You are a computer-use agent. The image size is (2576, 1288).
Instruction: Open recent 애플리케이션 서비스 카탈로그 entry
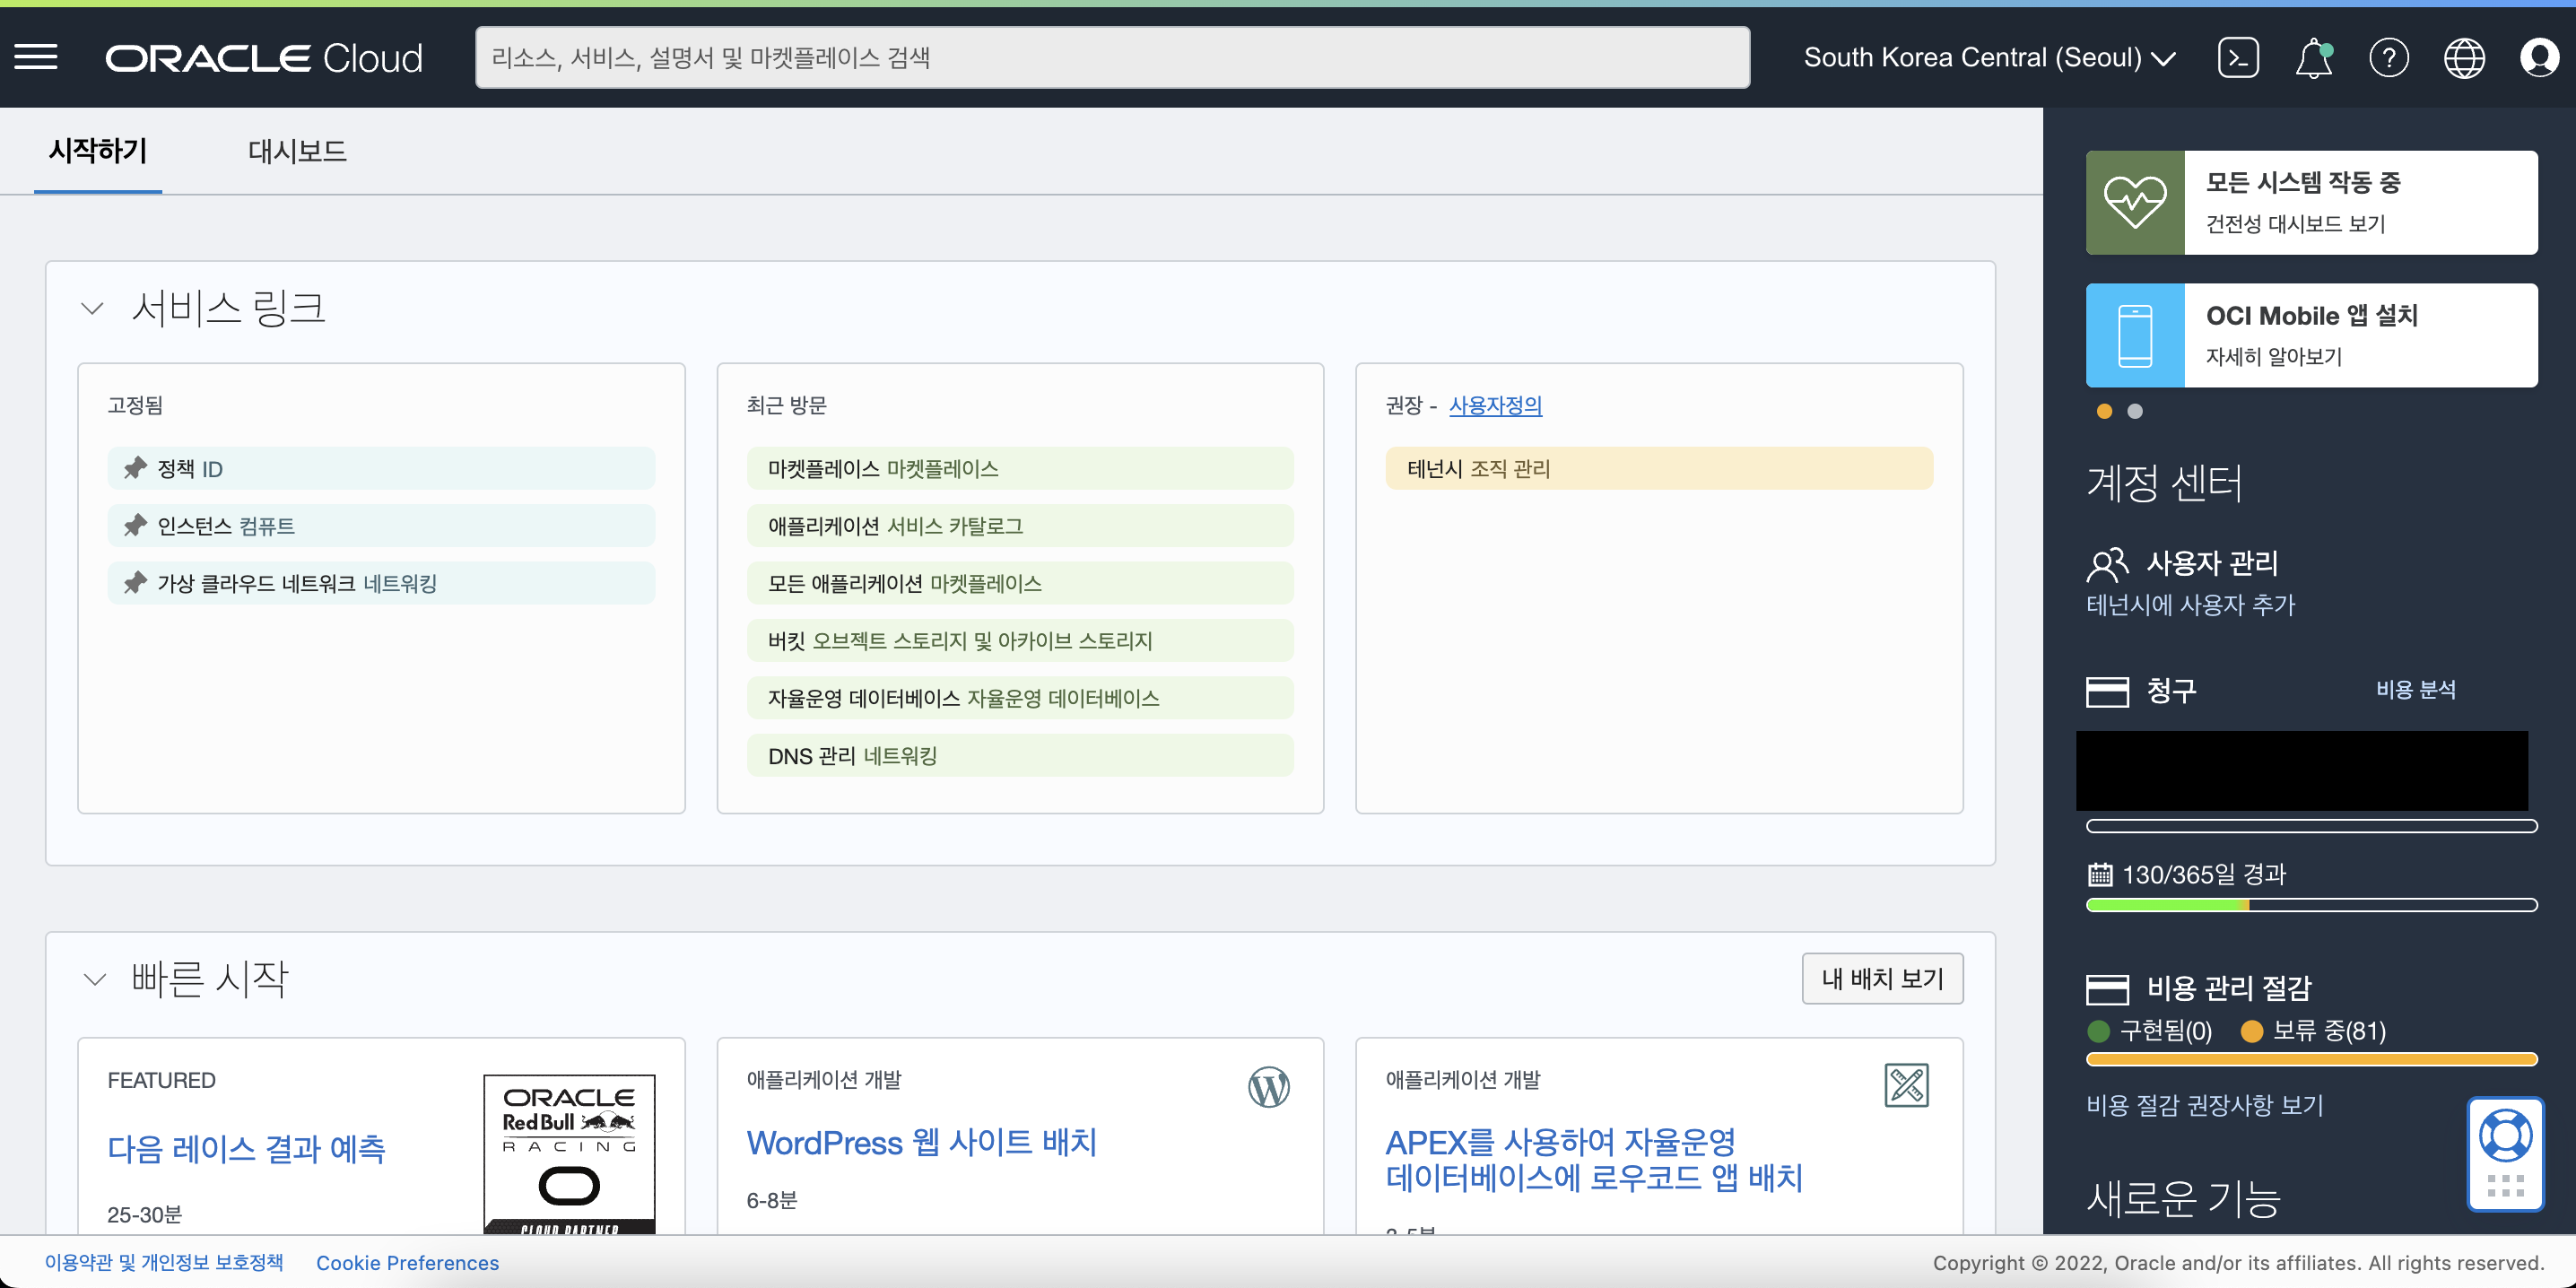1020,525
